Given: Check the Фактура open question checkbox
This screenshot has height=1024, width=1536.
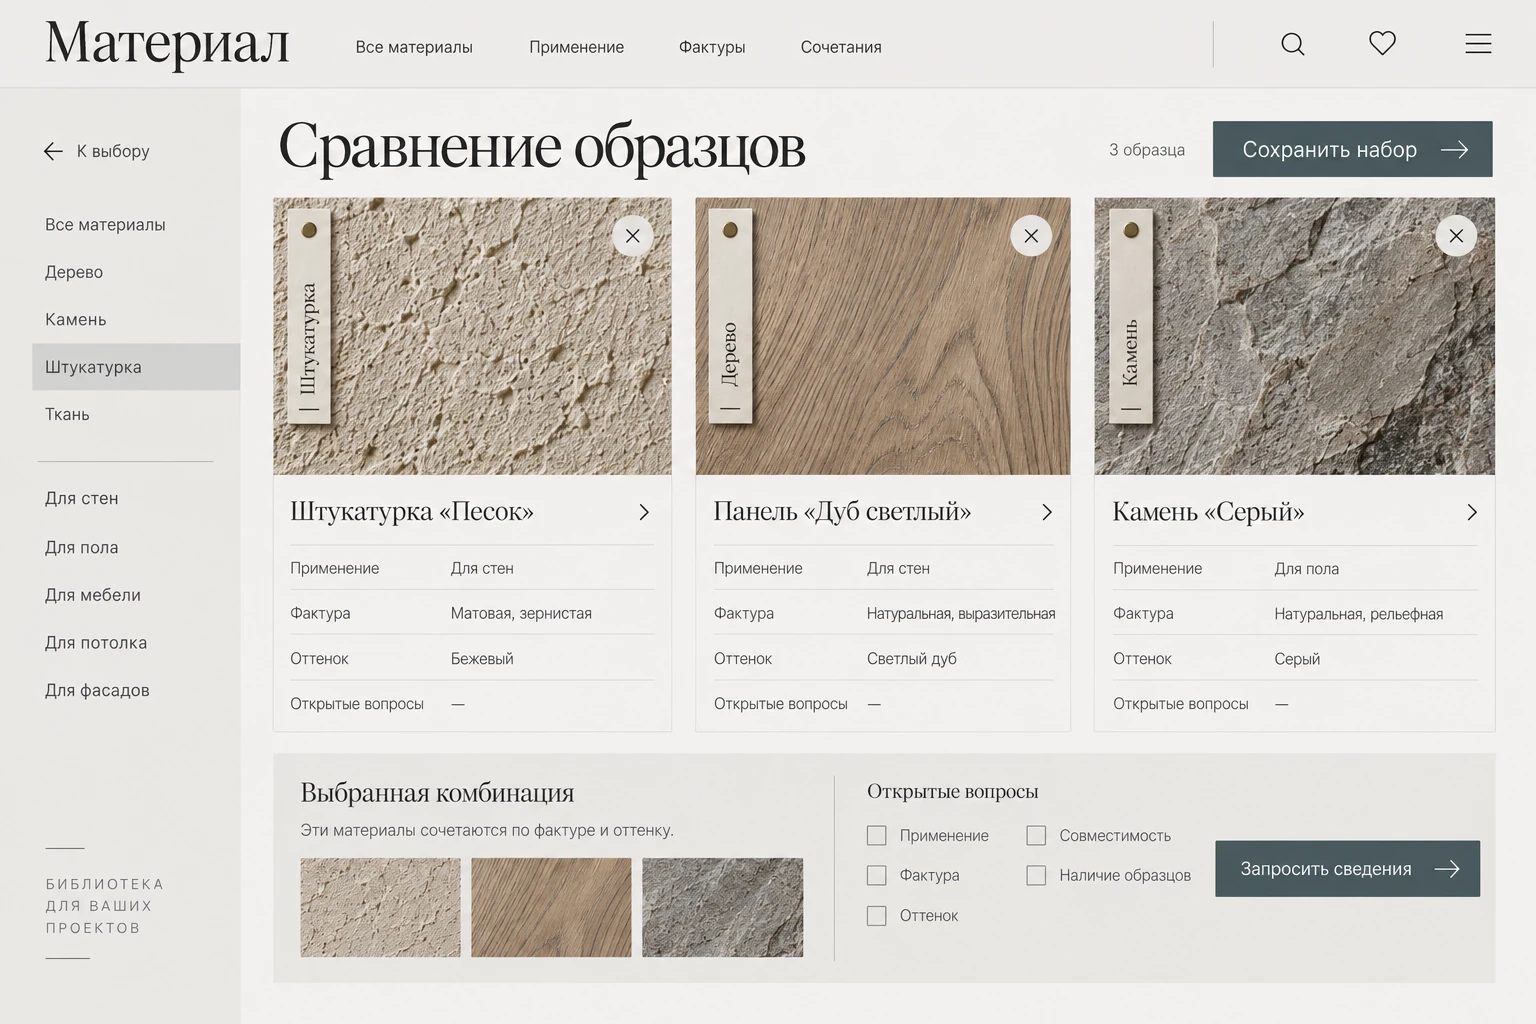Looking at the screenshot, I should click(x=877, y=875).
